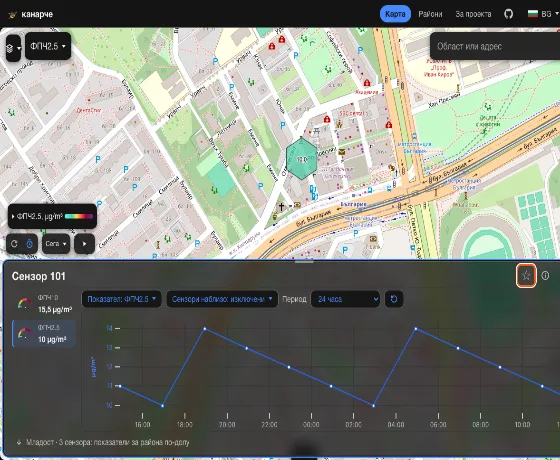The width and height of the screenshot is (560, 460).
Task: Open the За проекта page
Action: coord(473,14)
